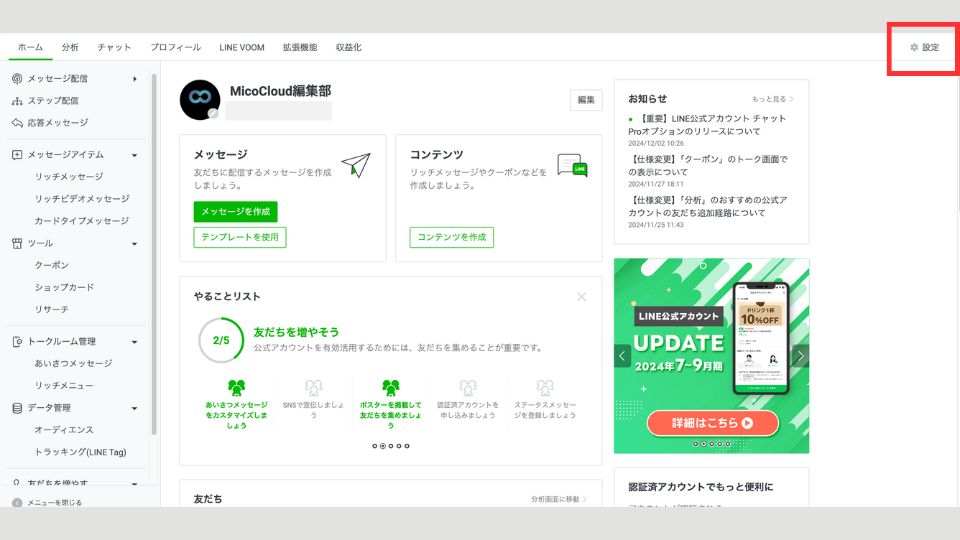Collapse the トークルーム管理 section arrow
Viewport: 960px width, 540px height.
pyautogui.click(x=135, y=342)
